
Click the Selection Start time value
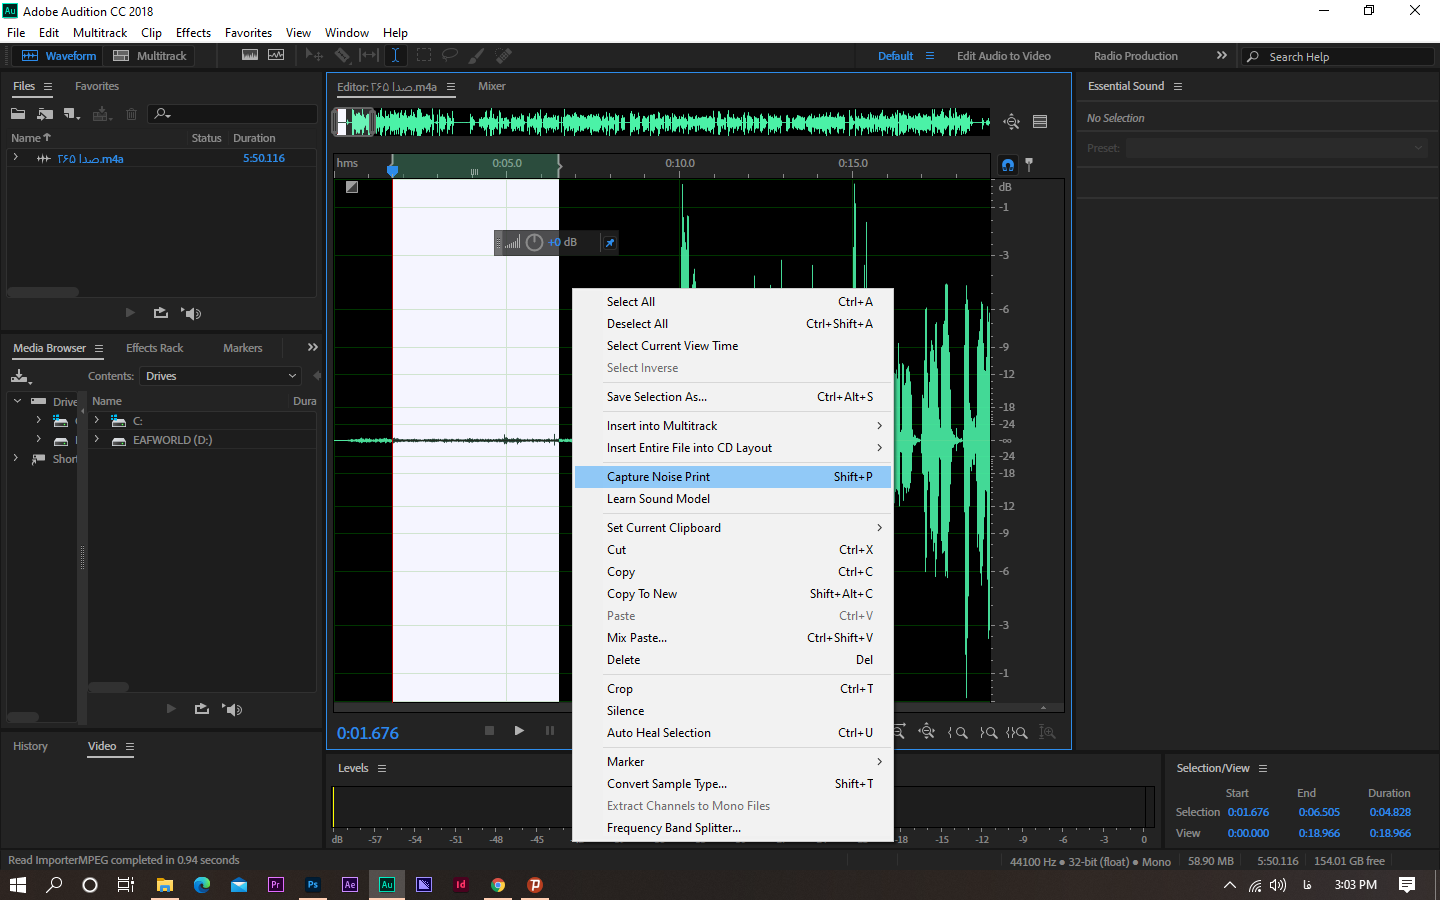[x=1248, y=812]
